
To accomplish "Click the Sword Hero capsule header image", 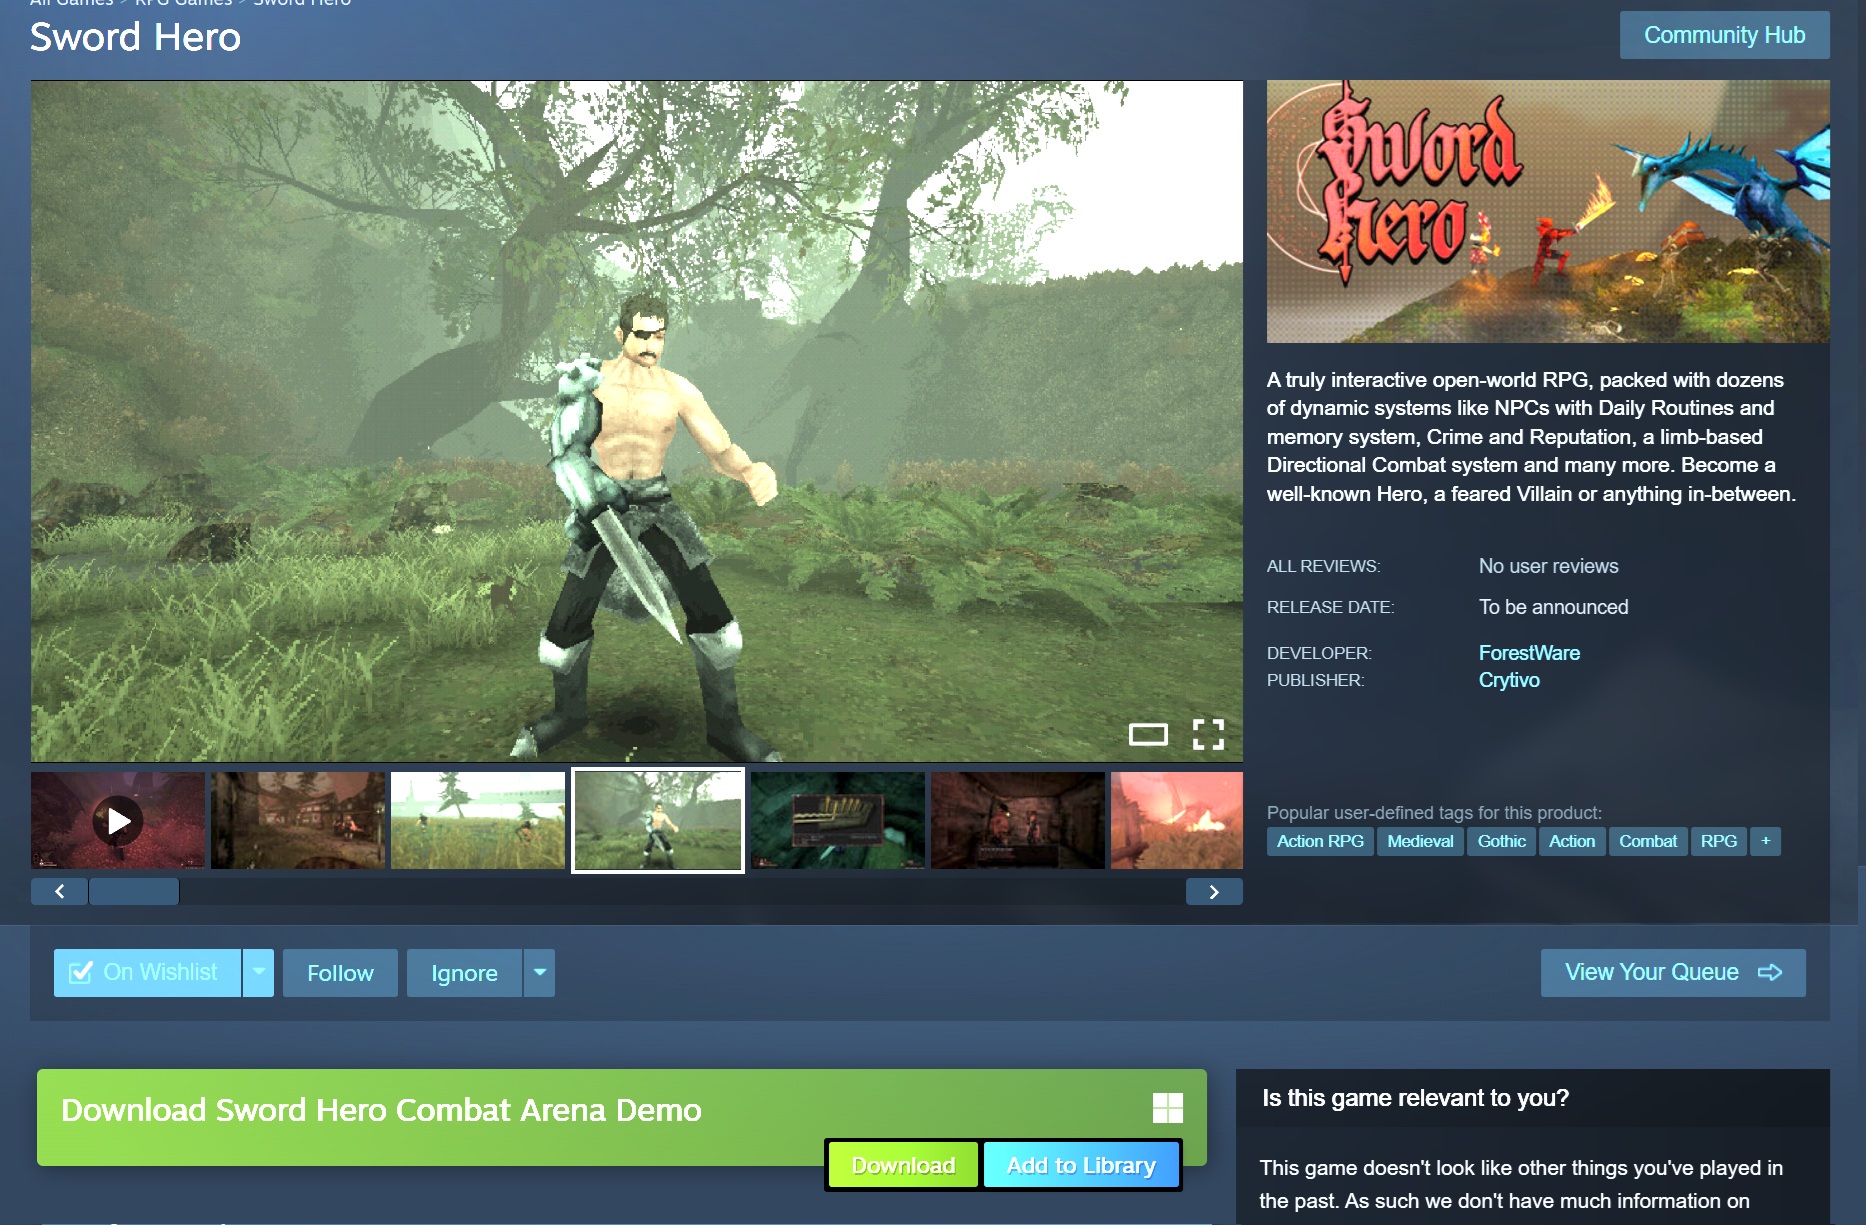I will (1548, 212).
